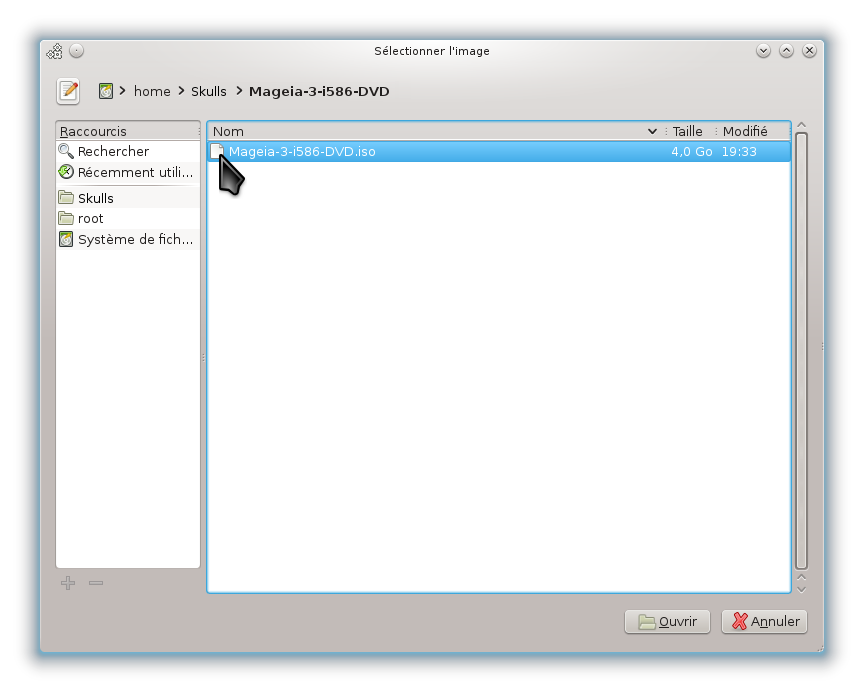Sort files by the Modifié column

pos(753,131)
